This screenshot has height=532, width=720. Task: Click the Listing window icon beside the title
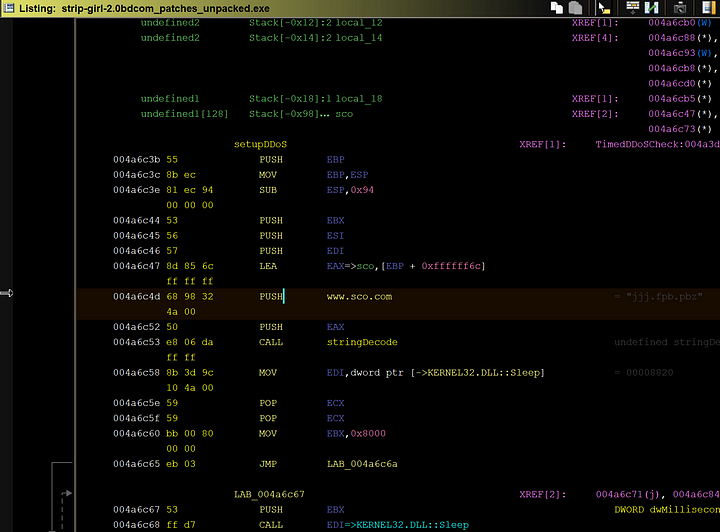click(9, 8)
